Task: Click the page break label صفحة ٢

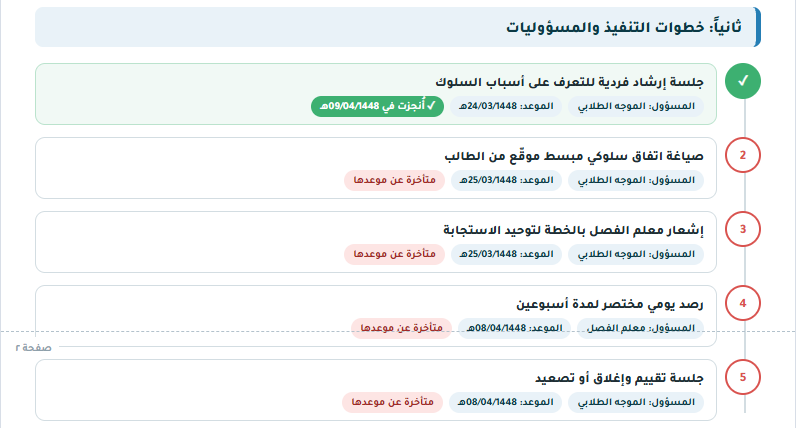Action: pos(33,348)
